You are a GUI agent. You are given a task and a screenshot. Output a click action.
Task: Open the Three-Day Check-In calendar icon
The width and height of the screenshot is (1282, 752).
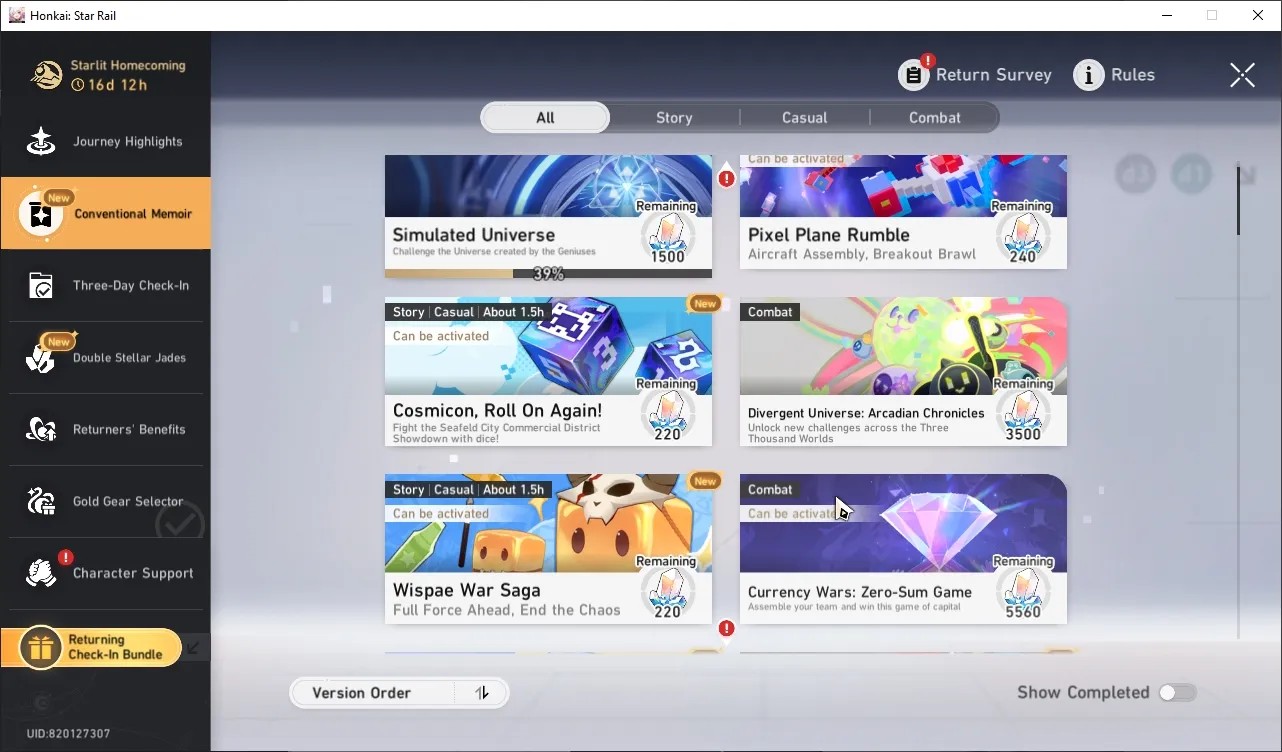point(41,286)
